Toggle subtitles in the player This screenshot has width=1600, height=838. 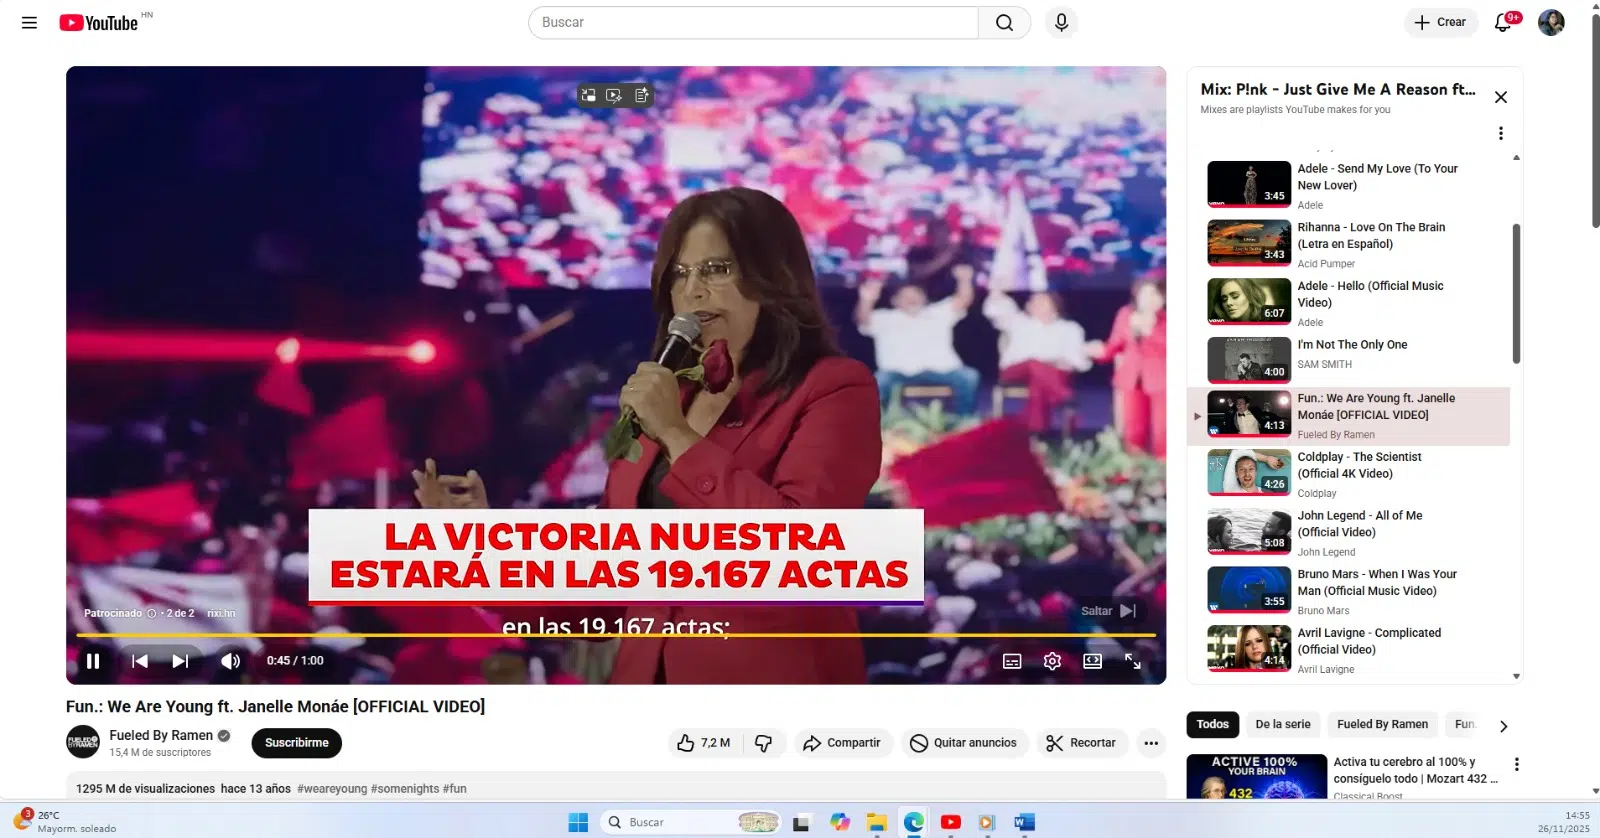[1012, 661]
